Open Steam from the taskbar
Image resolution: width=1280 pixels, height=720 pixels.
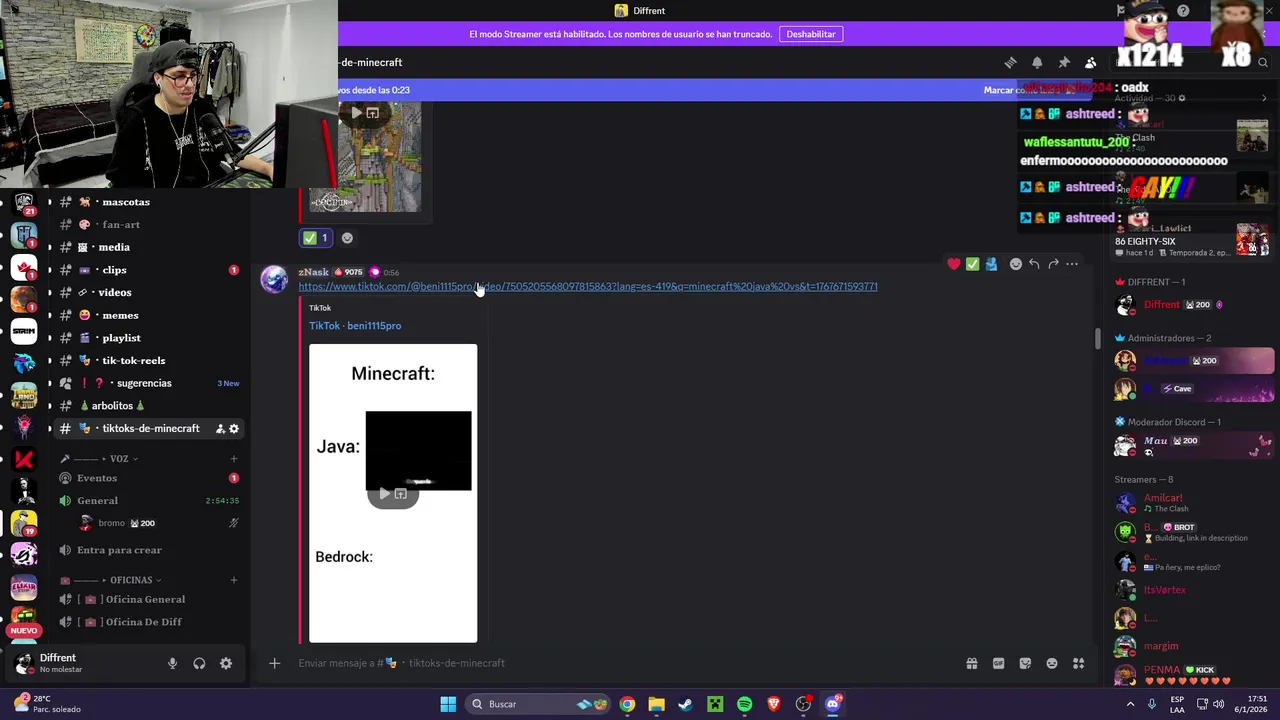[685, 704]
